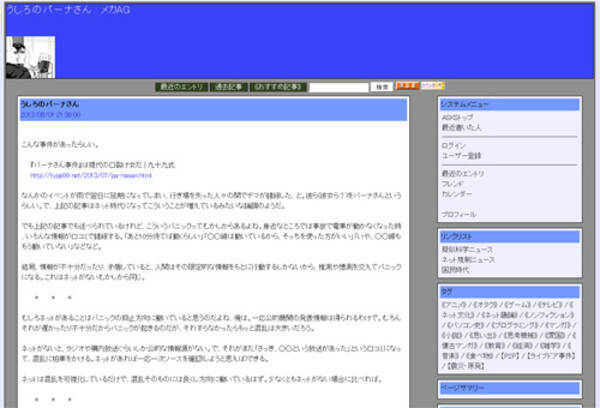600x408 pixels.
Task: Open the うしろのバーナさん post title
Action: point(50,104)
